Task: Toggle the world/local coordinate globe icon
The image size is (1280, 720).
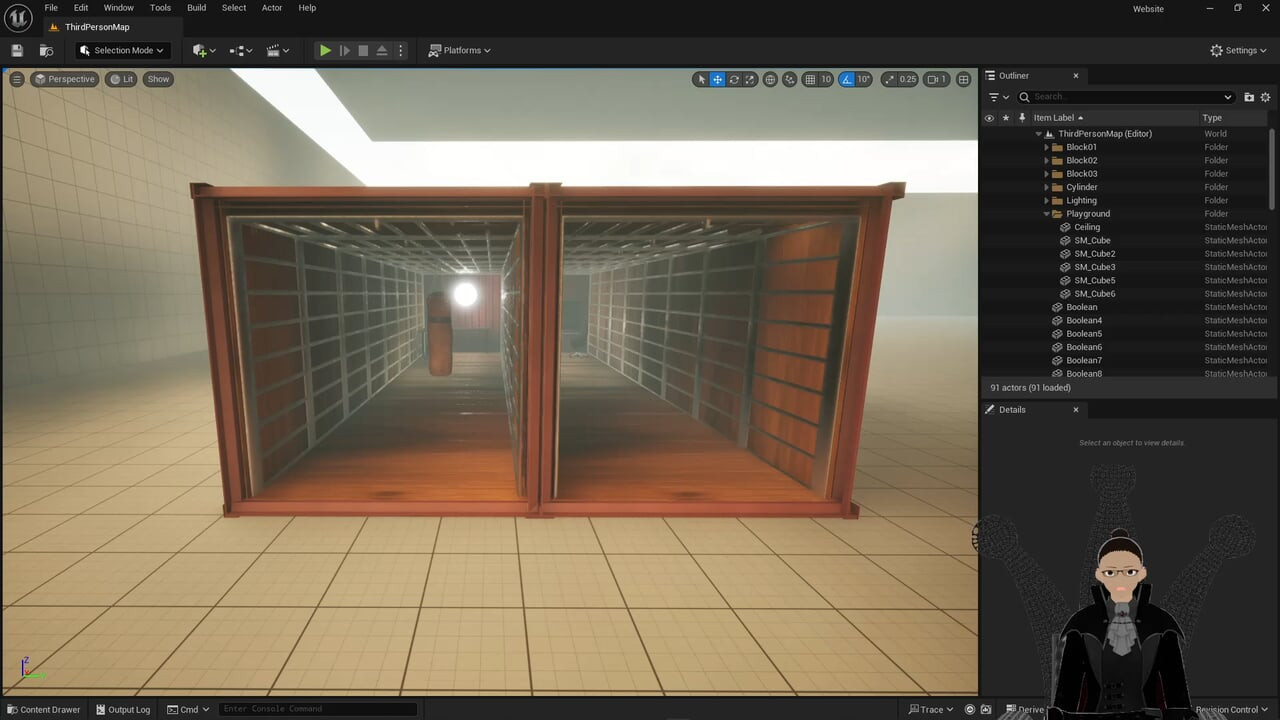Action: [x=770, y=79]
